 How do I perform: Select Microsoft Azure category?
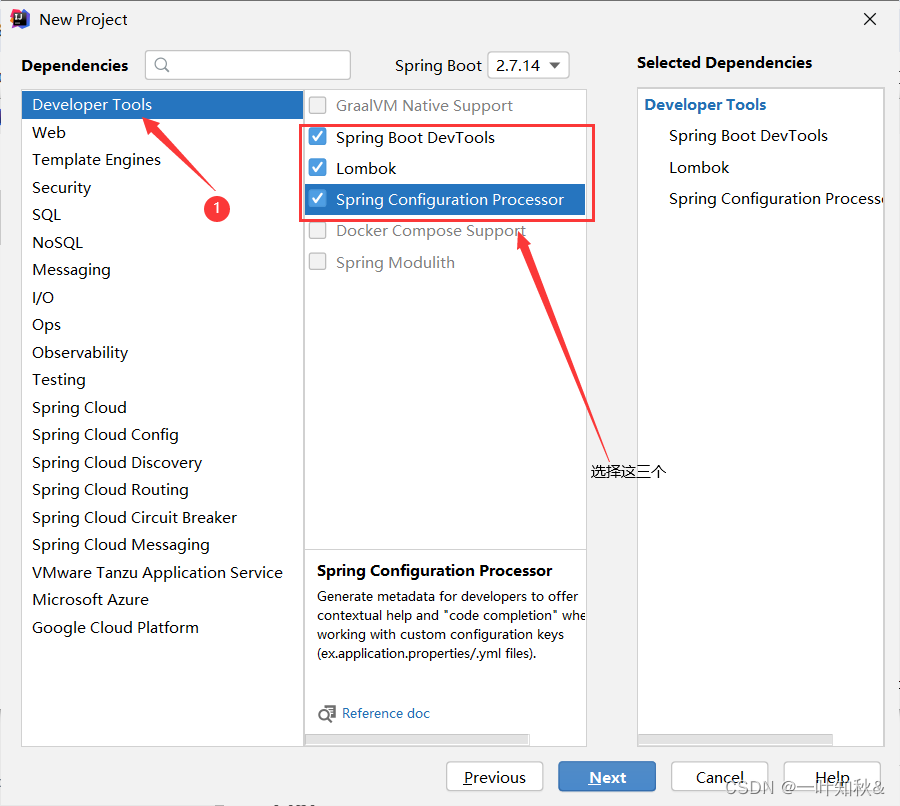(x=162, y=600)
